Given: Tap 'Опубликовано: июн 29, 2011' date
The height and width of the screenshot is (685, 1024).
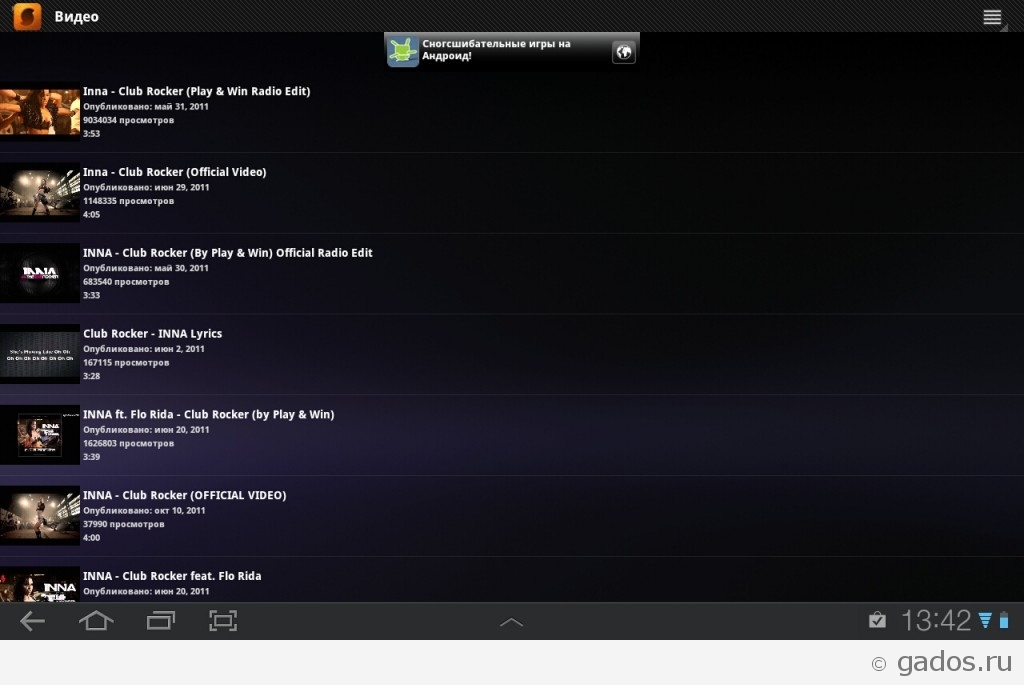Looking at the screenshot, I should pyautogui.click(x=146, y=187).
